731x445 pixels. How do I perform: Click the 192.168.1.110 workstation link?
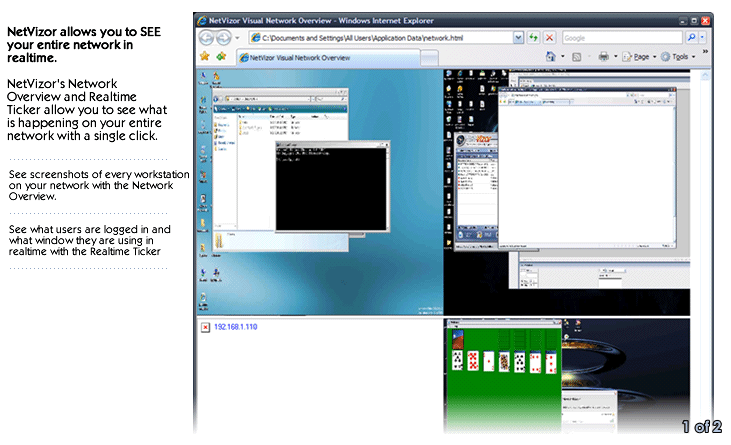tap(236, 327)
